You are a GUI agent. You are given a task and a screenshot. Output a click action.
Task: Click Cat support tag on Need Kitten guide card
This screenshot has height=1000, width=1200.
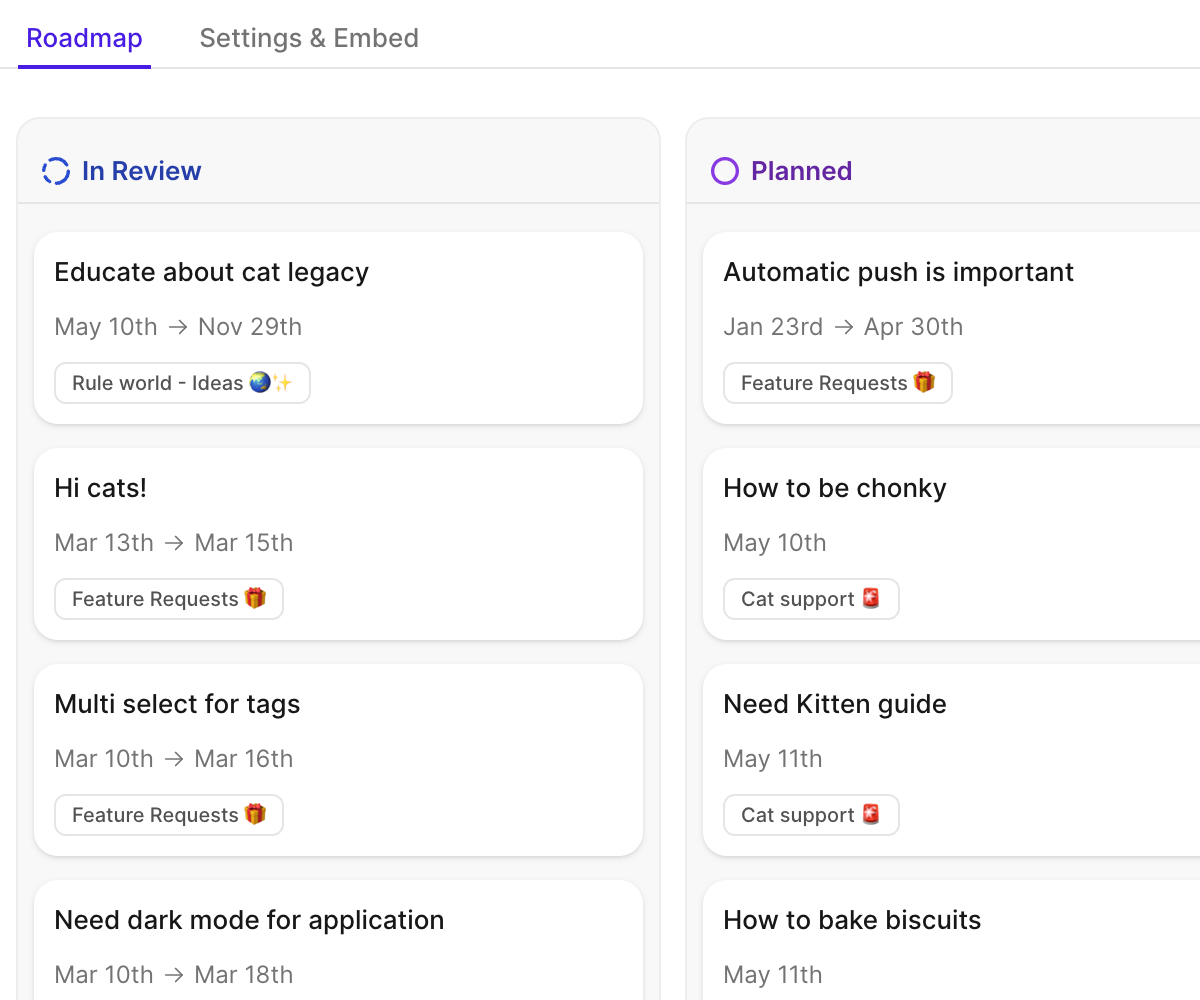click(810, 814)
